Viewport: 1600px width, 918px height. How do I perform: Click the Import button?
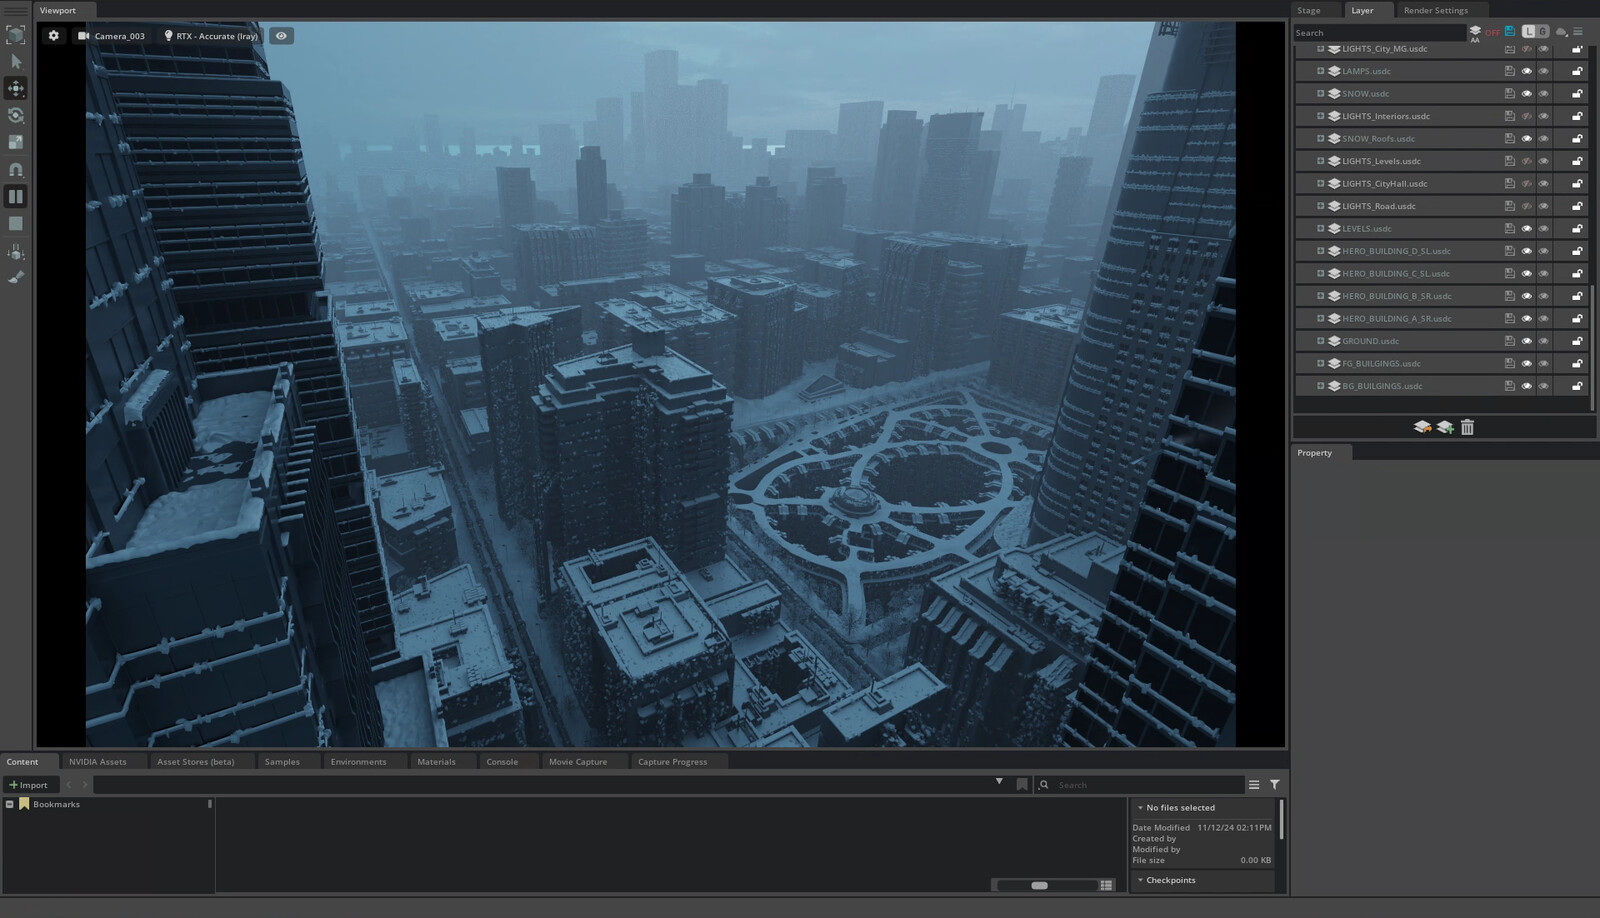click(29, 785)
